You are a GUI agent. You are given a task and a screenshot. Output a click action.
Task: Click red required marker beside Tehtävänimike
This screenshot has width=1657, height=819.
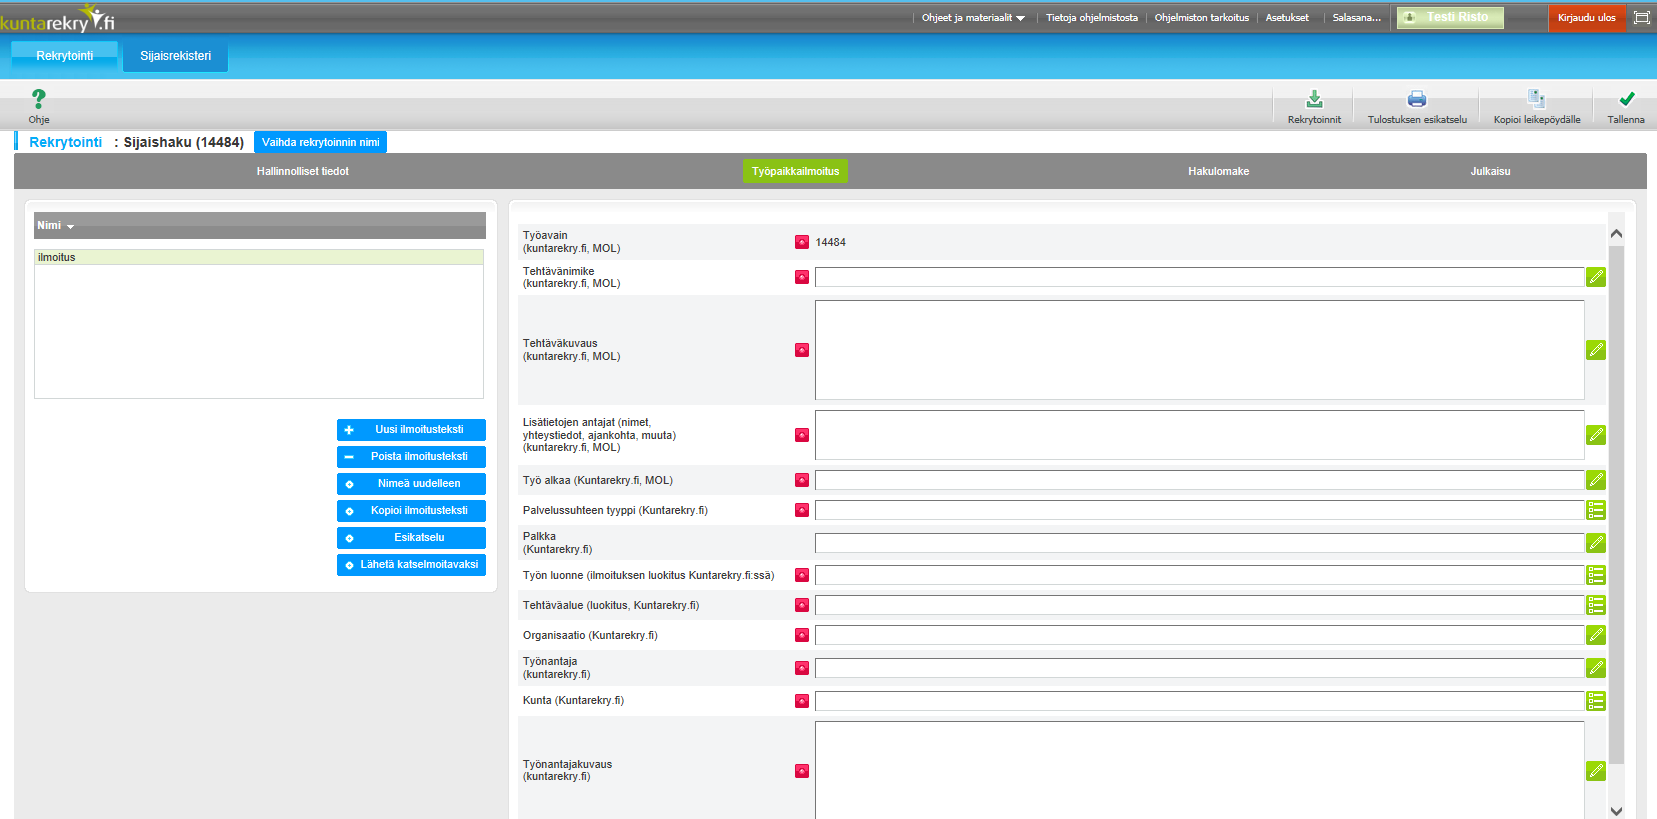[x=802, y=277]
